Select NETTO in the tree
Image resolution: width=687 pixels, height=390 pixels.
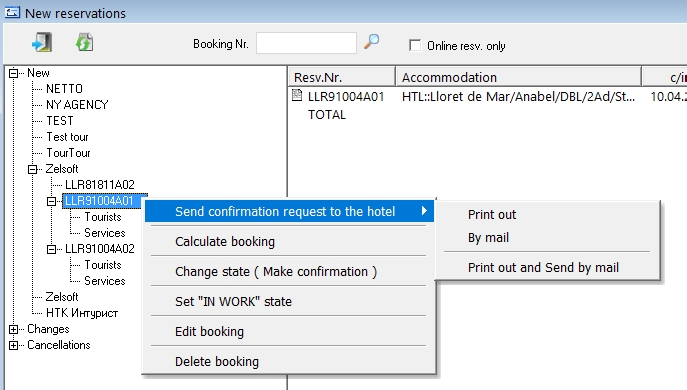coord(64,89)
